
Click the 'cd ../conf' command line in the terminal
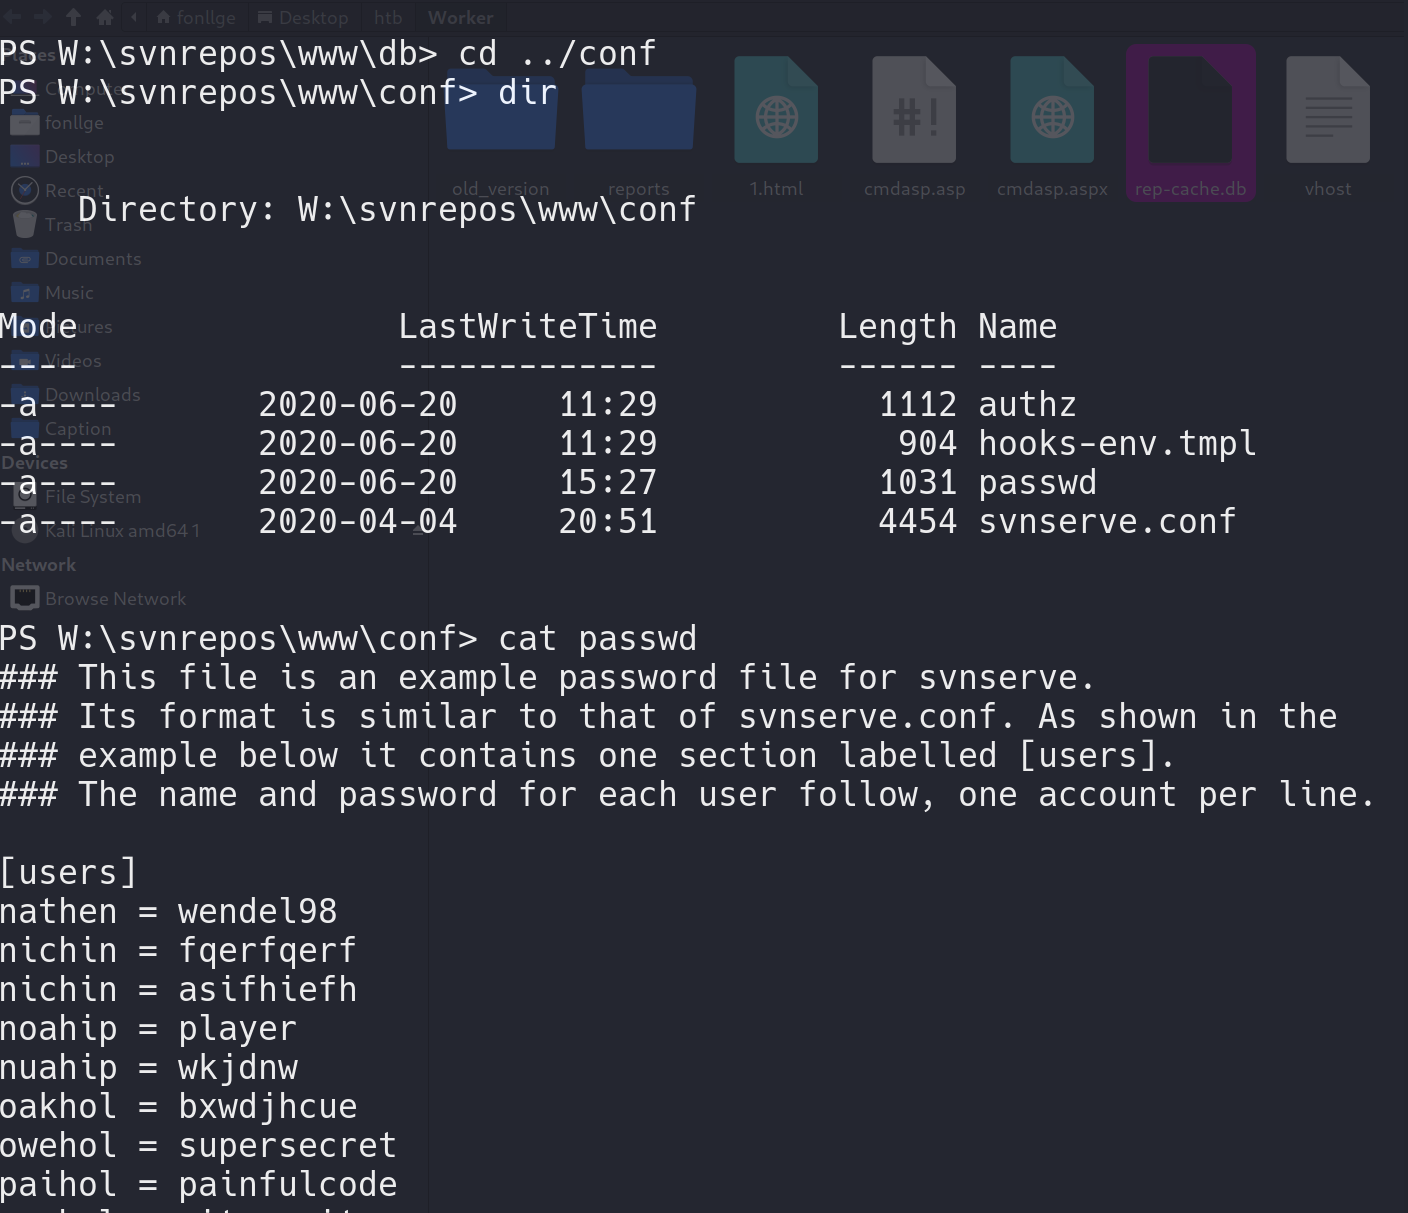coord(328,53)
